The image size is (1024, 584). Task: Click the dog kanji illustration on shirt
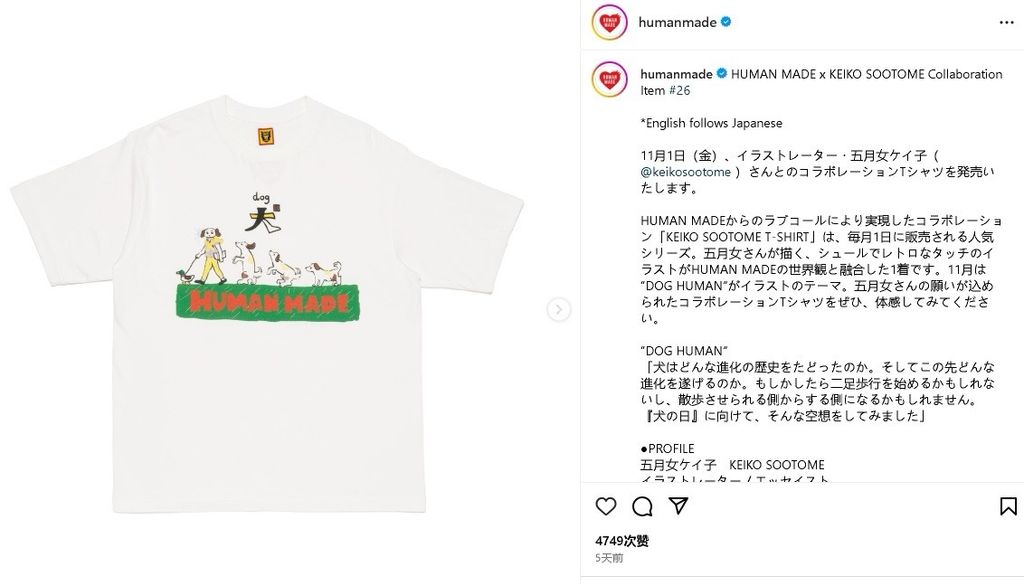coord(263,214)
